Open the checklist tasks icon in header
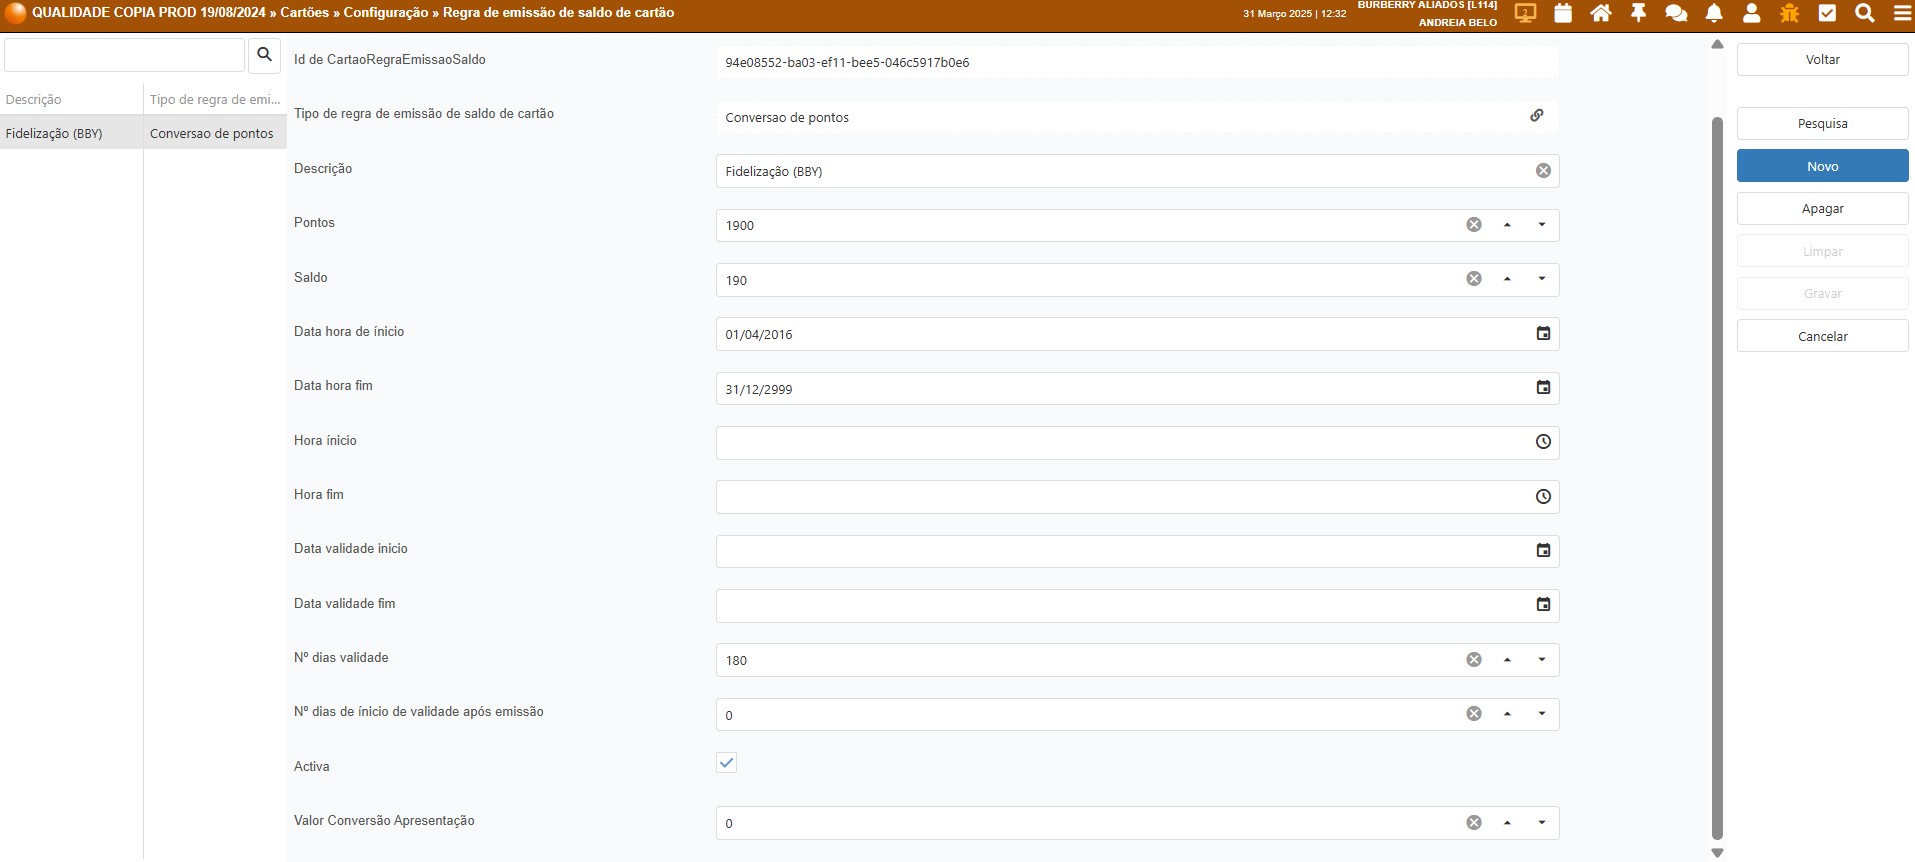Screen dimensions: 1915x862 [1827, 13]
